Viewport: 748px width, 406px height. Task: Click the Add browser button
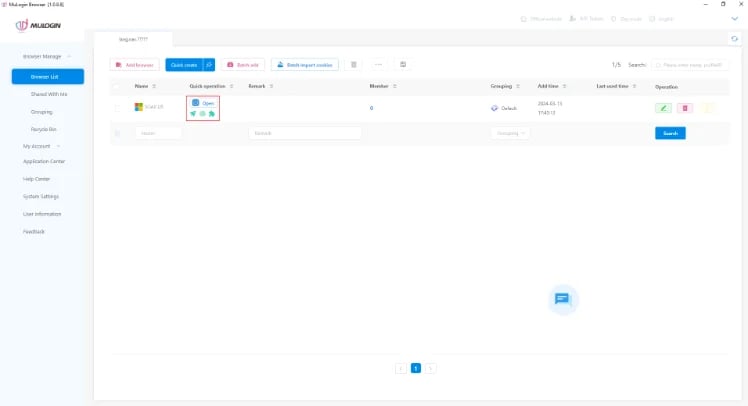tap(134, 64)
